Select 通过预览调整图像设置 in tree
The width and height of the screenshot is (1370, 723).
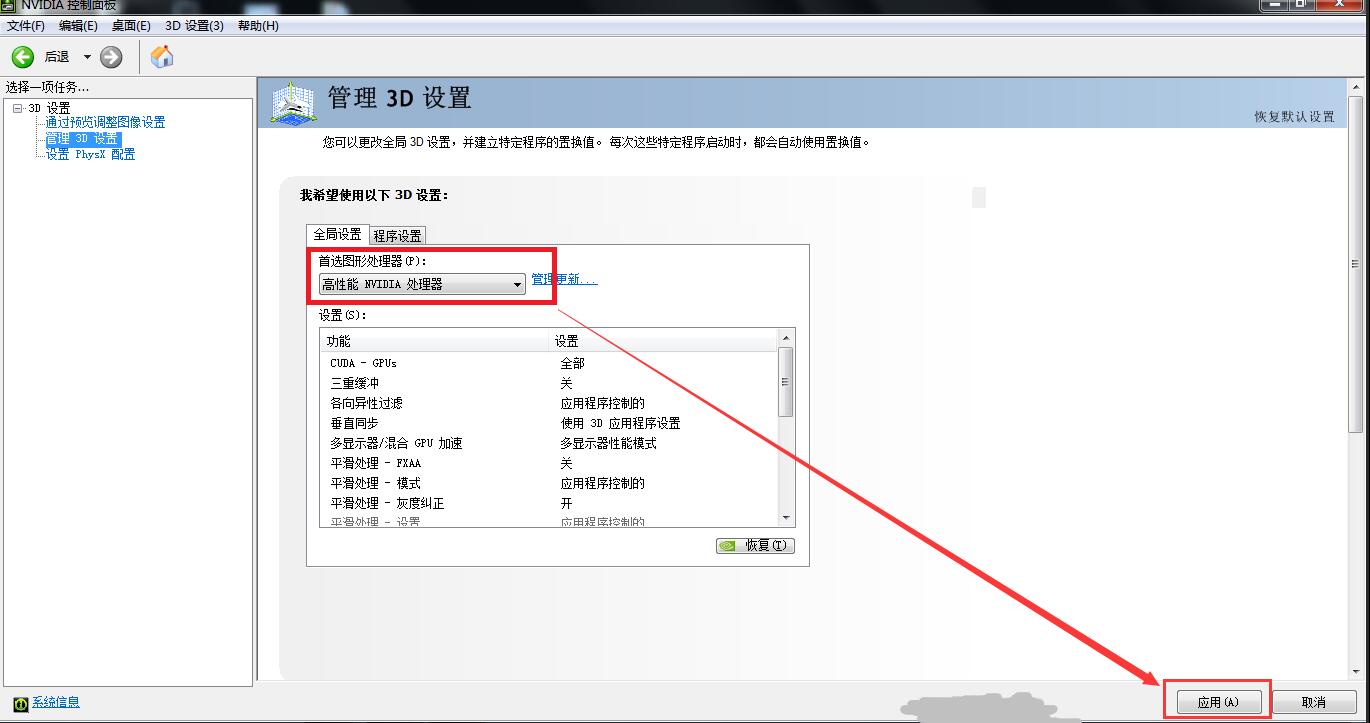tap(105, 122)
